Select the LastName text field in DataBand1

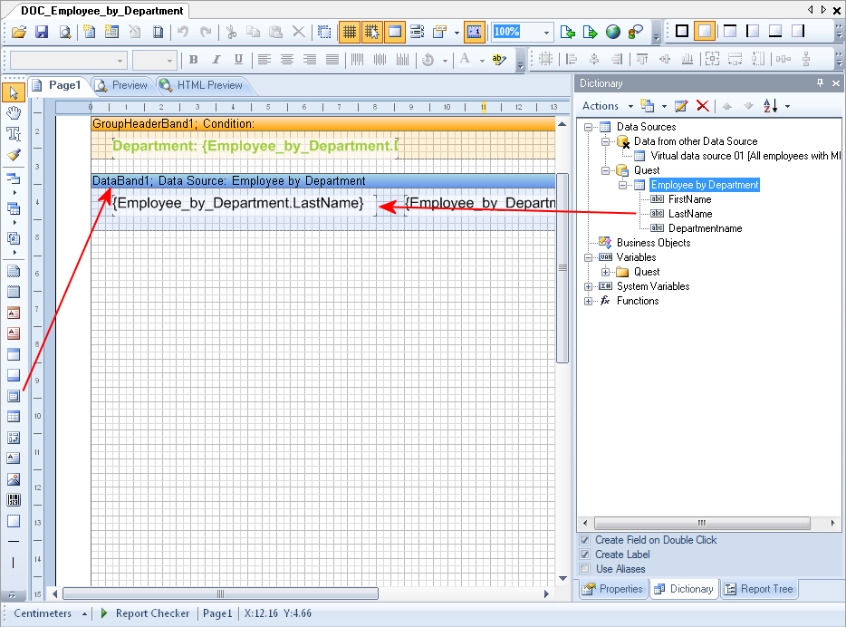pyautogui.click(x=244, y=204)
